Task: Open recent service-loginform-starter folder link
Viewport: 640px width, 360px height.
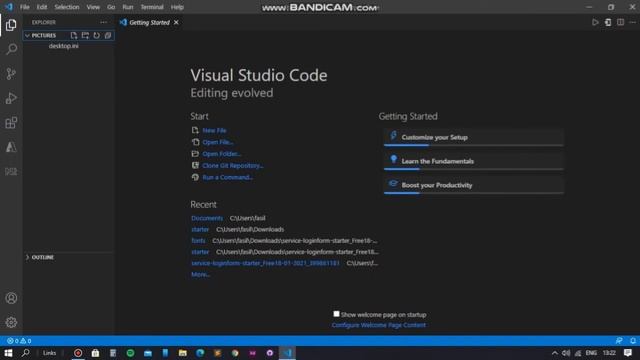Action: pyautogui.click(x=265, y=263)
